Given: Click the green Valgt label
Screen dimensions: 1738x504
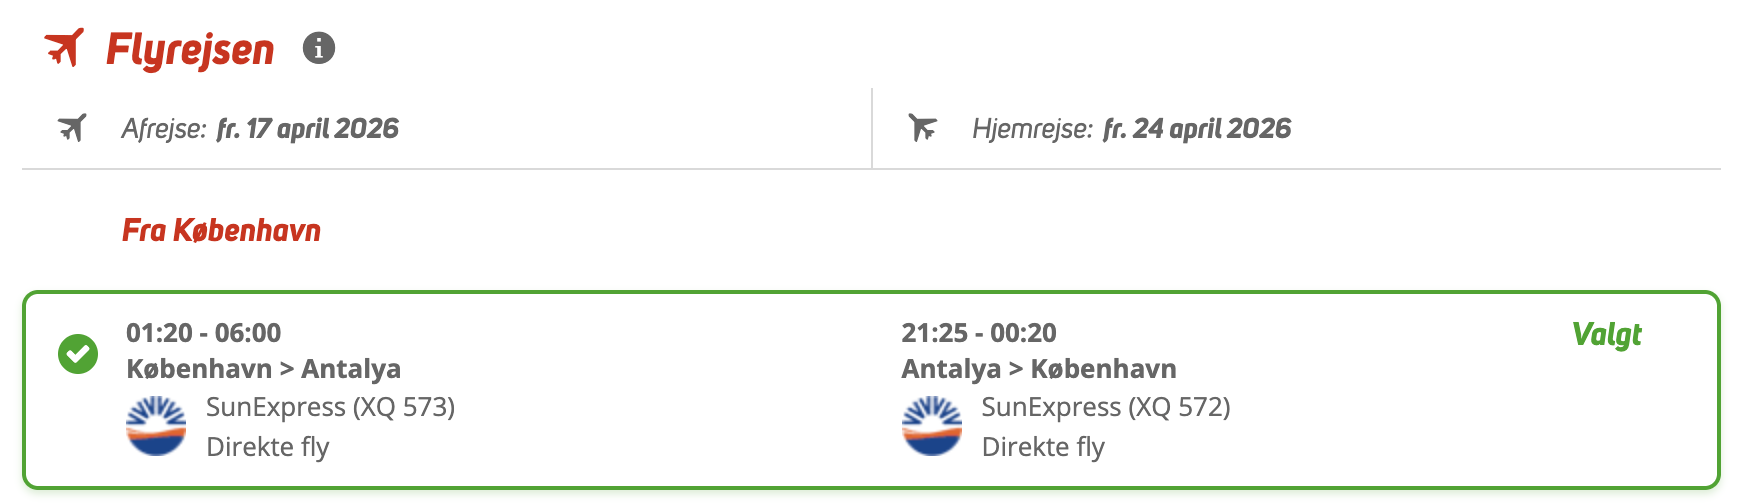Looking at the screenshot, I should (1606, 334).
